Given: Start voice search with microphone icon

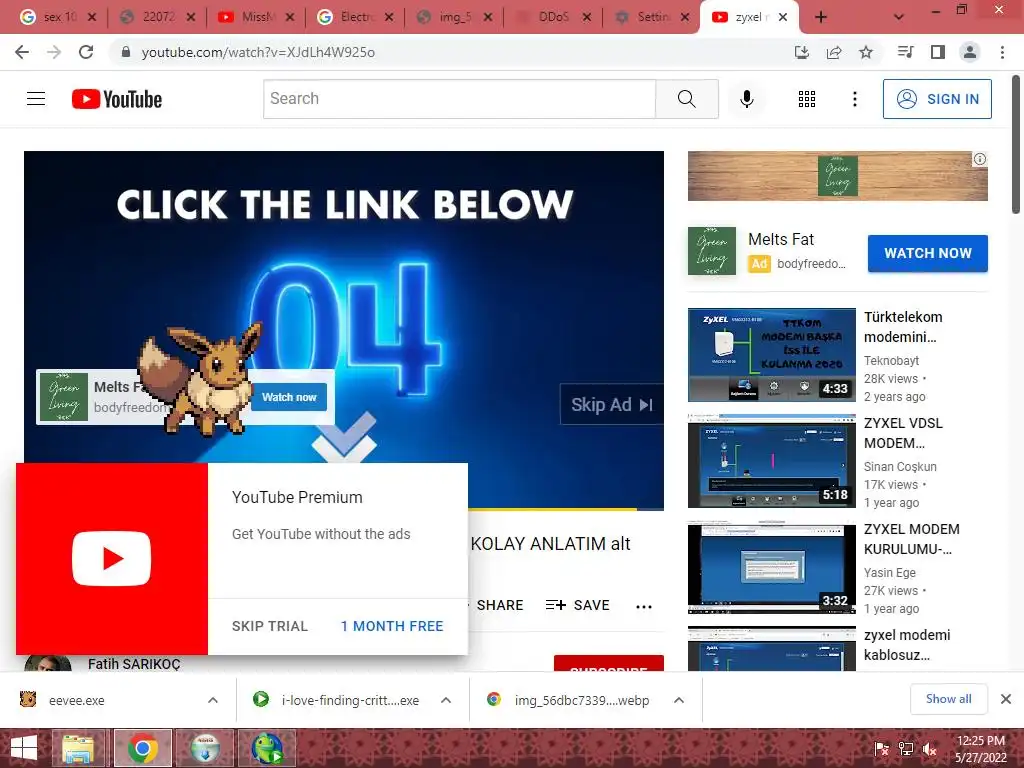Looking at the screenshot, I should click(746, 99).
